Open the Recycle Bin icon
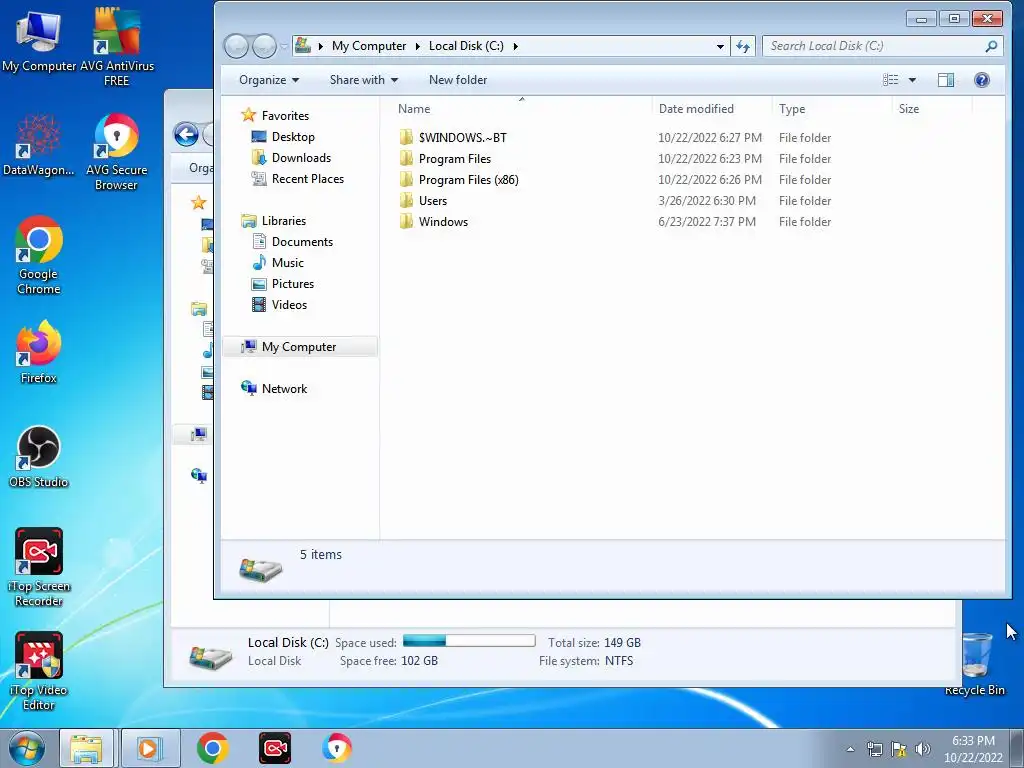The image size is (1024, 768). (x=975, y=664)
